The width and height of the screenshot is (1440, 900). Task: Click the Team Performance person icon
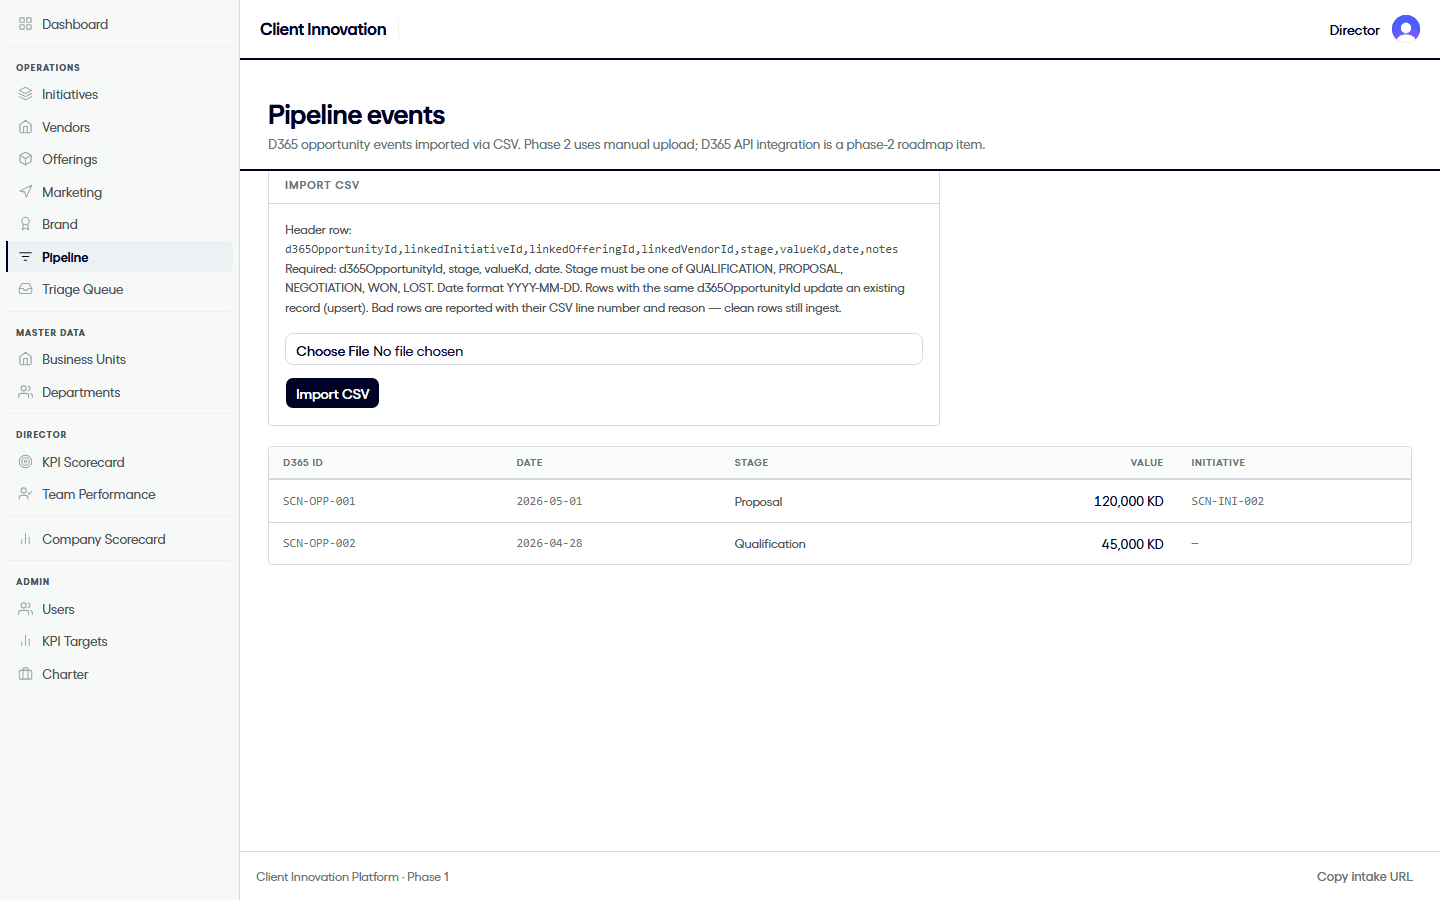[25, 494]
